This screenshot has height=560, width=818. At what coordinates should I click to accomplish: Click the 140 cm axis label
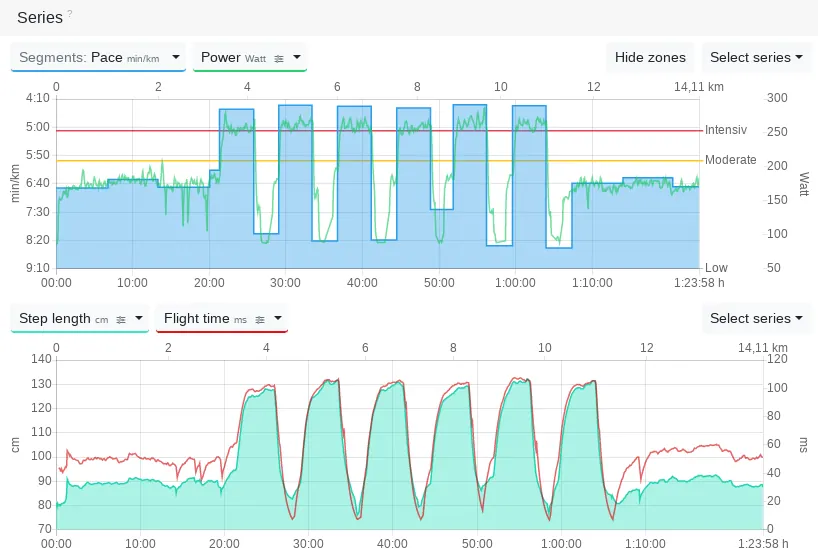tap(41, 359)
